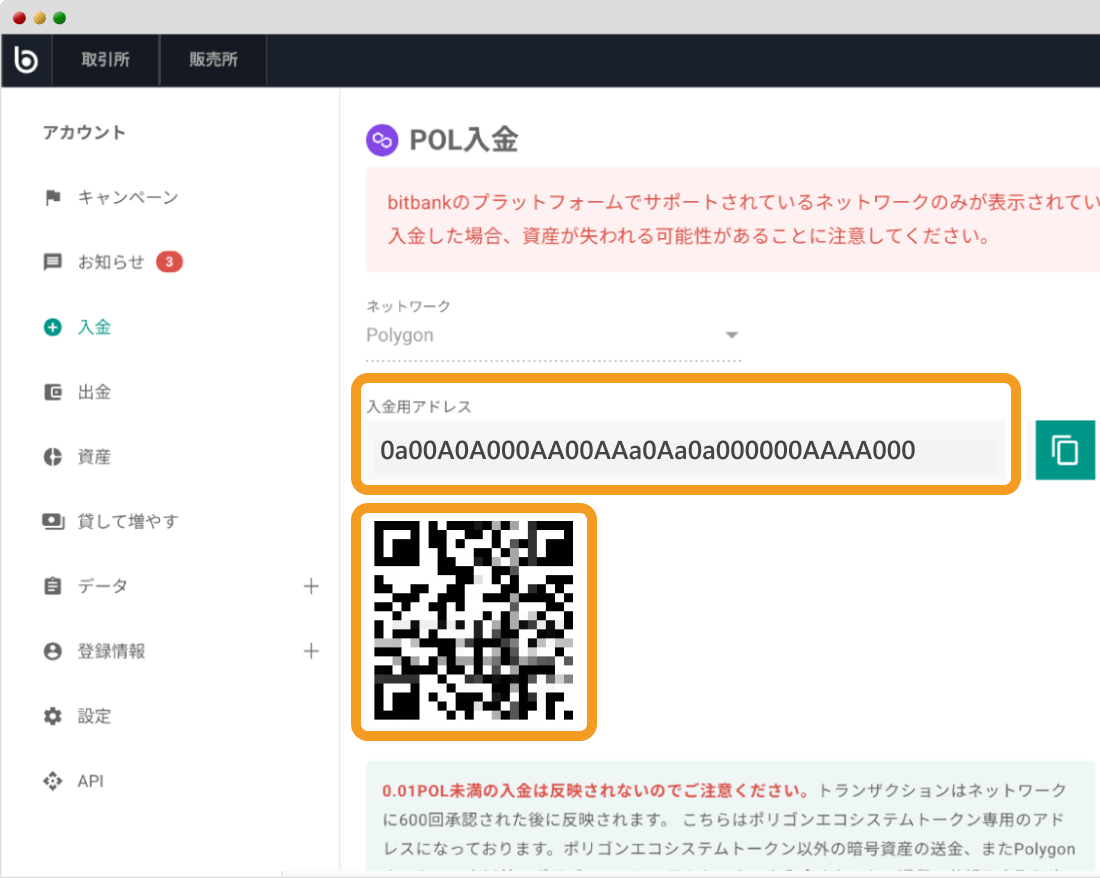Open 貸して増やす in the sidebar
Viewport: 1100px width, 878px height.
coord(128,522)
